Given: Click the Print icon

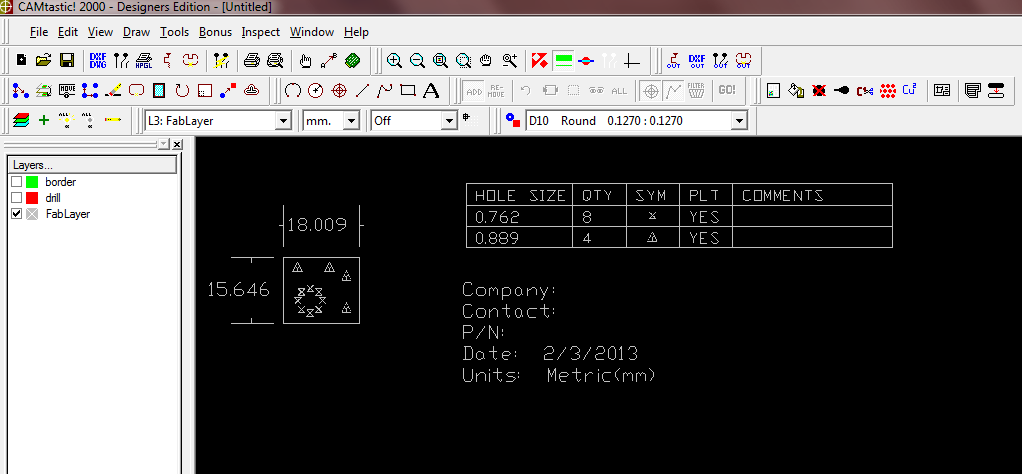Looking at the screenshot, I should [x=252, y=61].
